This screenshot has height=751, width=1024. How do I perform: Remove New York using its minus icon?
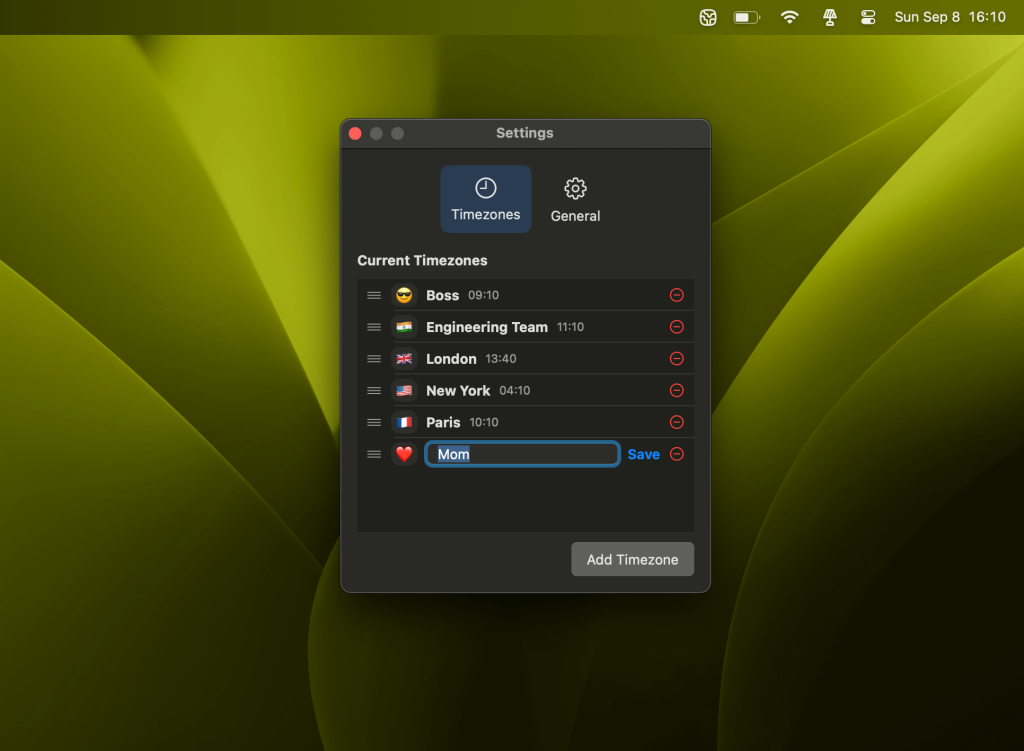point(676,390)
